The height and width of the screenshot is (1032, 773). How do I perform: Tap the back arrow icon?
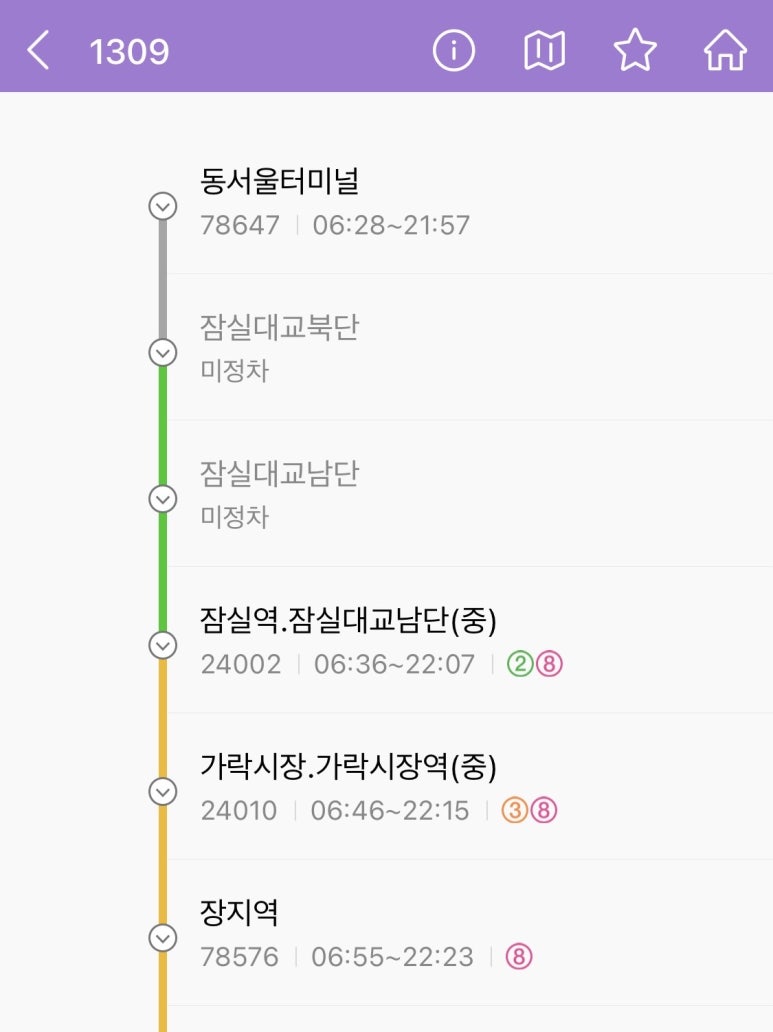[38, 50]
